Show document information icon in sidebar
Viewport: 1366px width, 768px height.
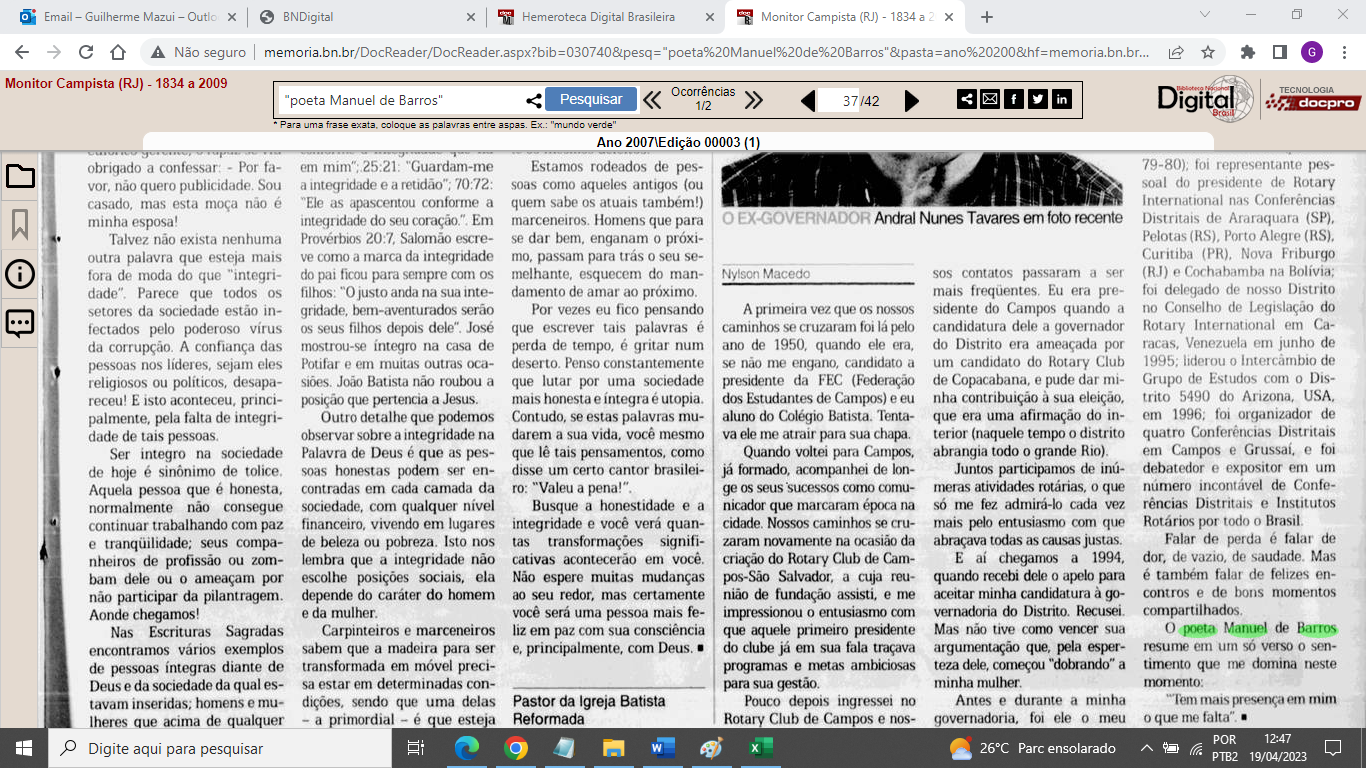point(20,274)
